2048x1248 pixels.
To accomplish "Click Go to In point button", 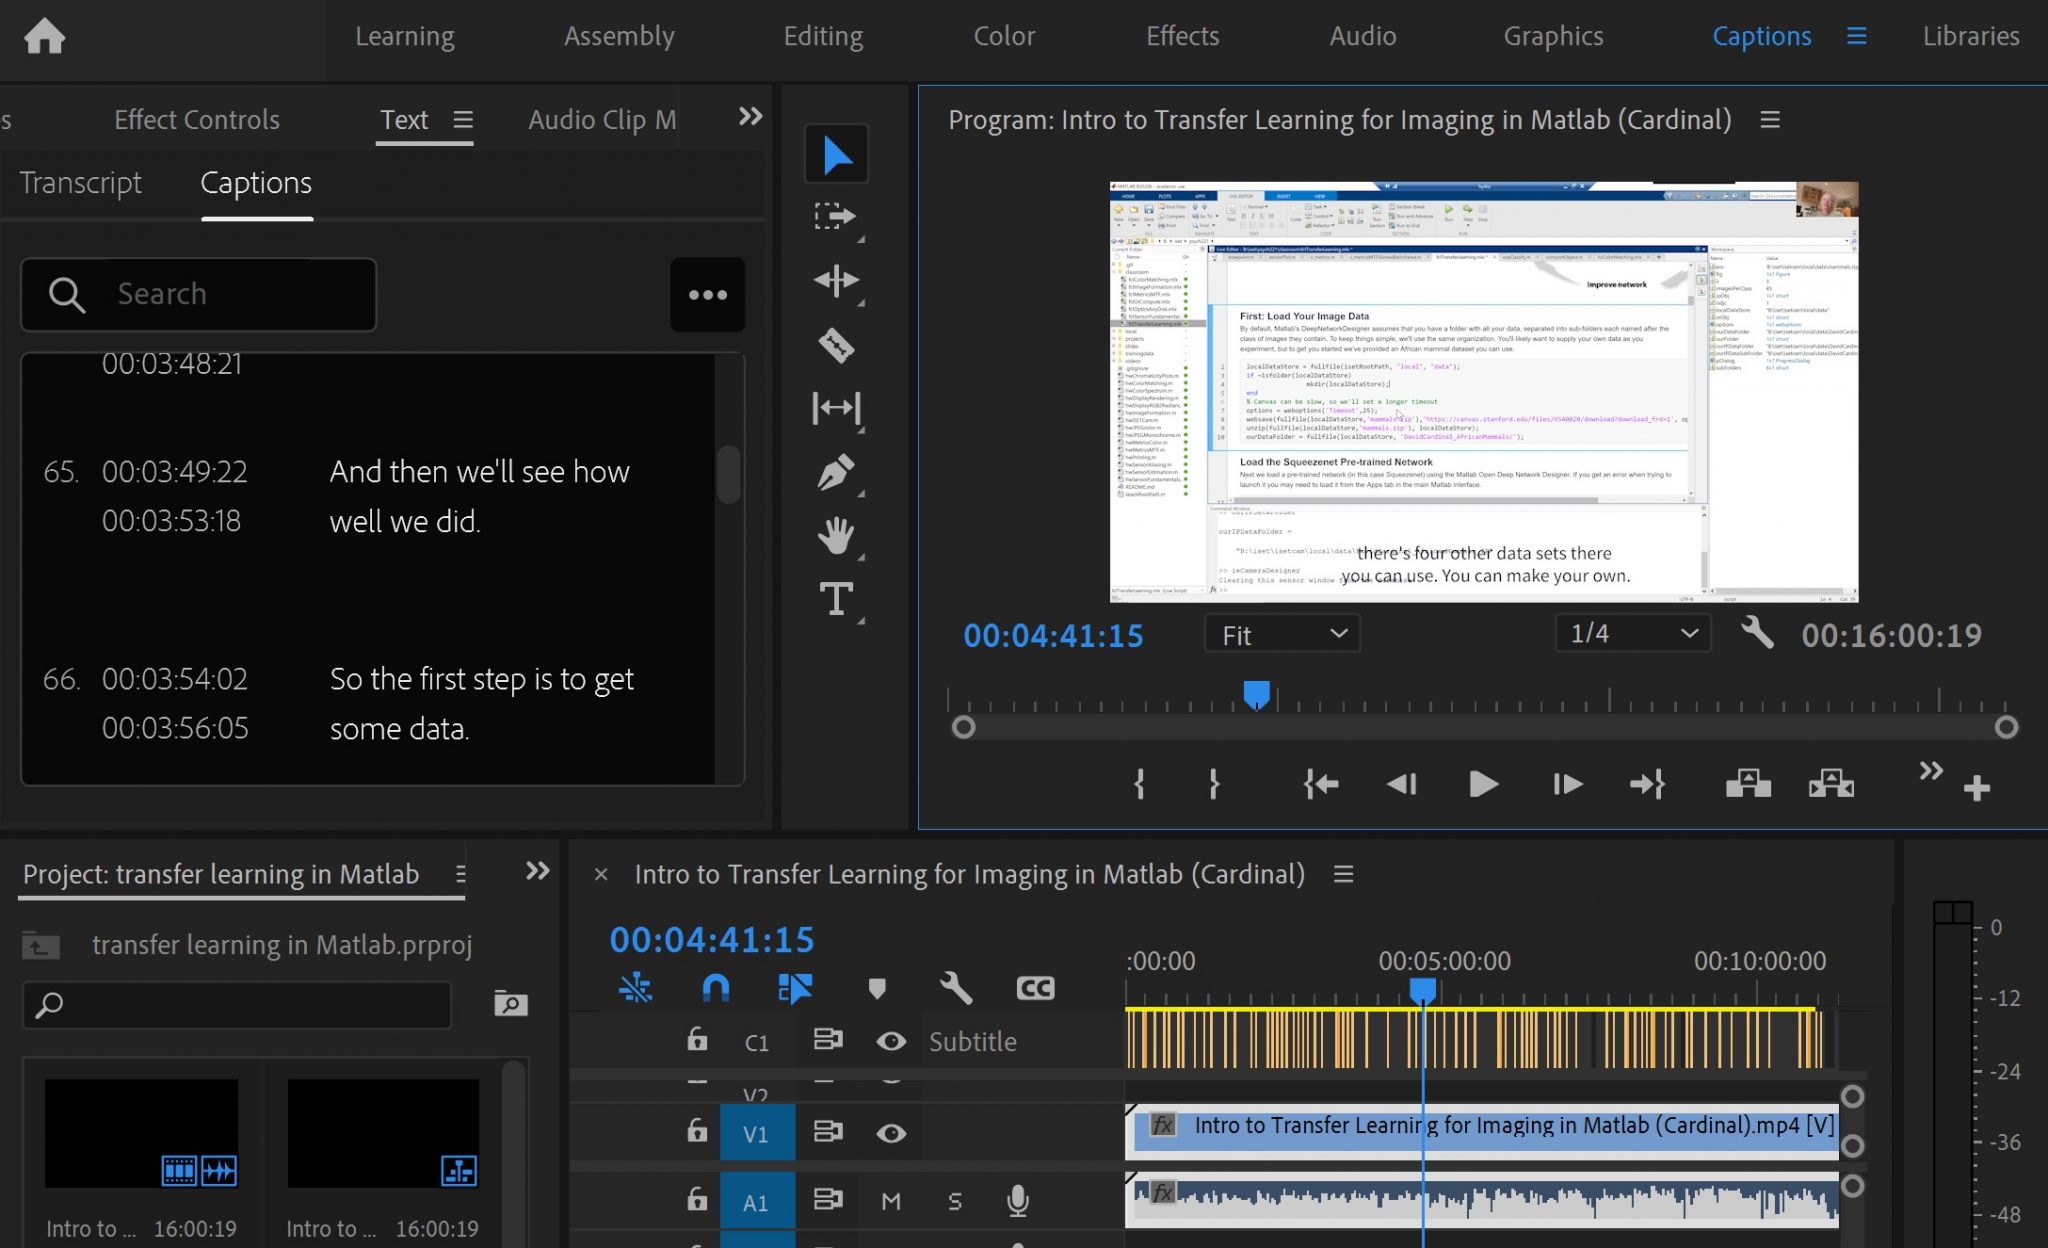I will pyautogui.click(x=1321, y=784).
